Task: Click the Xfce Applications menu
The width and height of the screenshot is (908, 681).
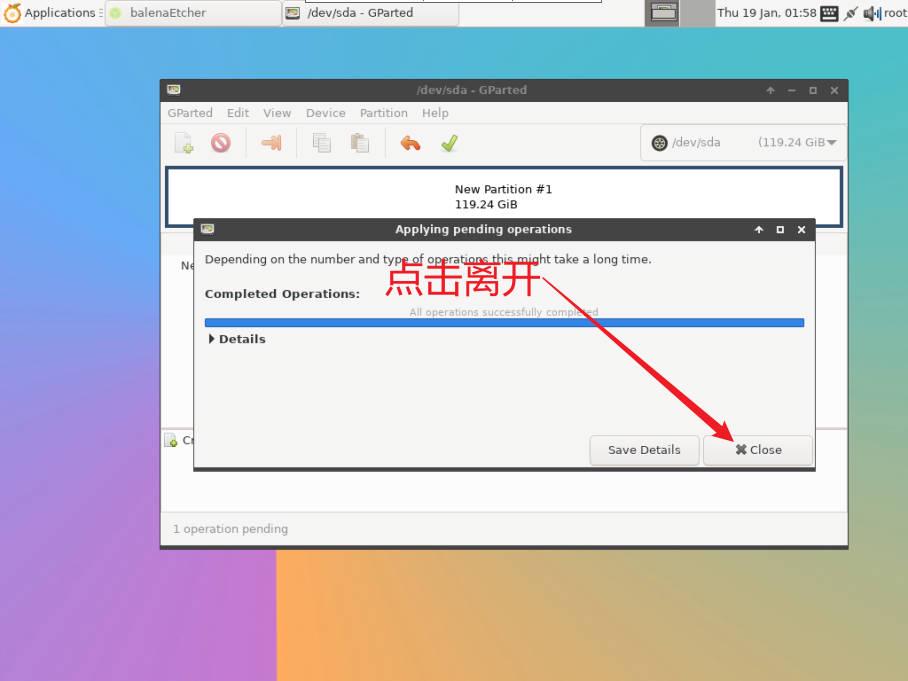Action: tap(52, 13)
